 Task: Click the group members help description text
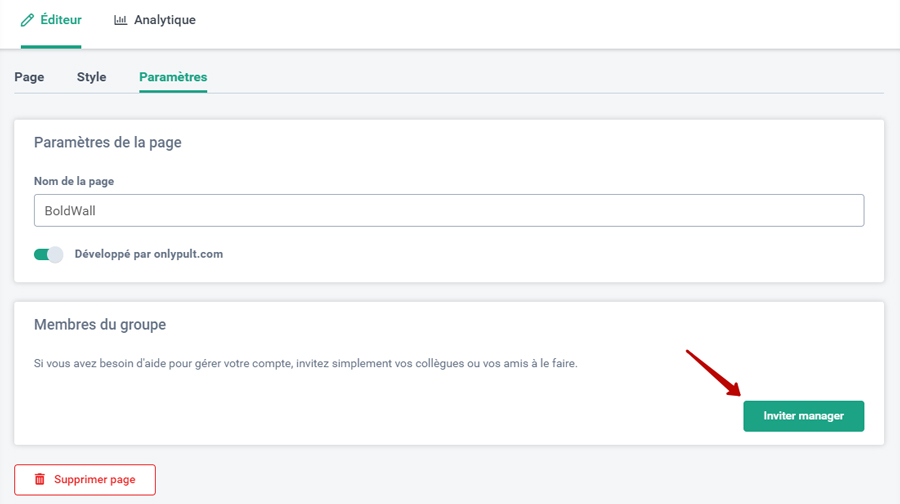[305, 363]
